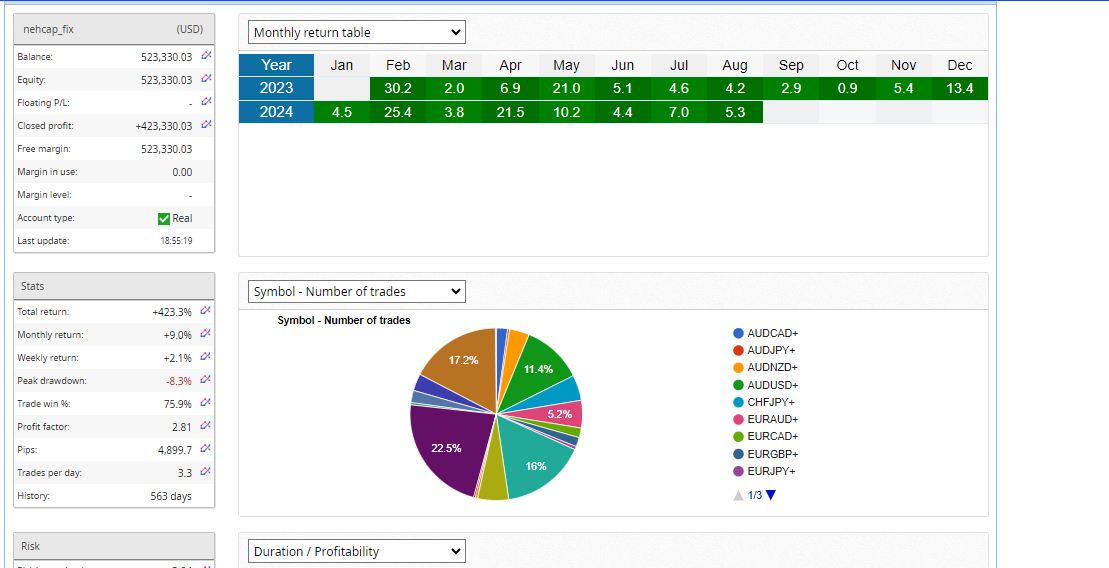This screenshot has height=568, width=1109.
Task: Click the chart icon next to Balance
Action: point(206,57)
